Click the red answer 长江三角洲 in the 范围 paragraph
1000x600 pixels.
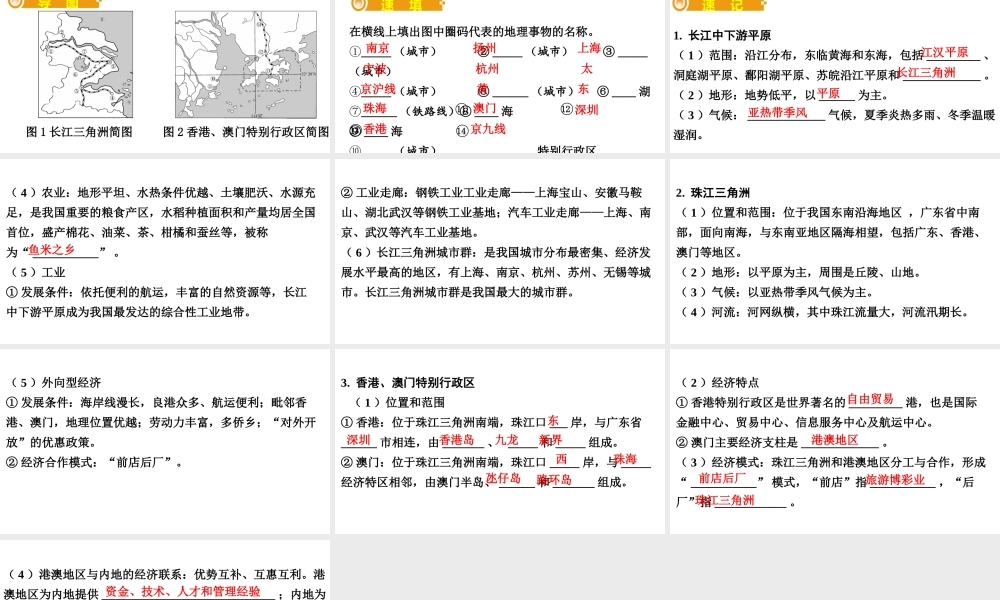pyautogui.click(x=927, y=73)
